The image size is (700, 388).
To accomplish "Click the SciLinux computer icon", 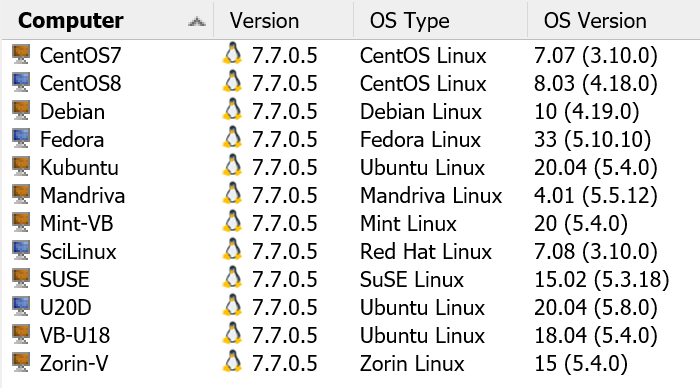I will pos(21,250).
